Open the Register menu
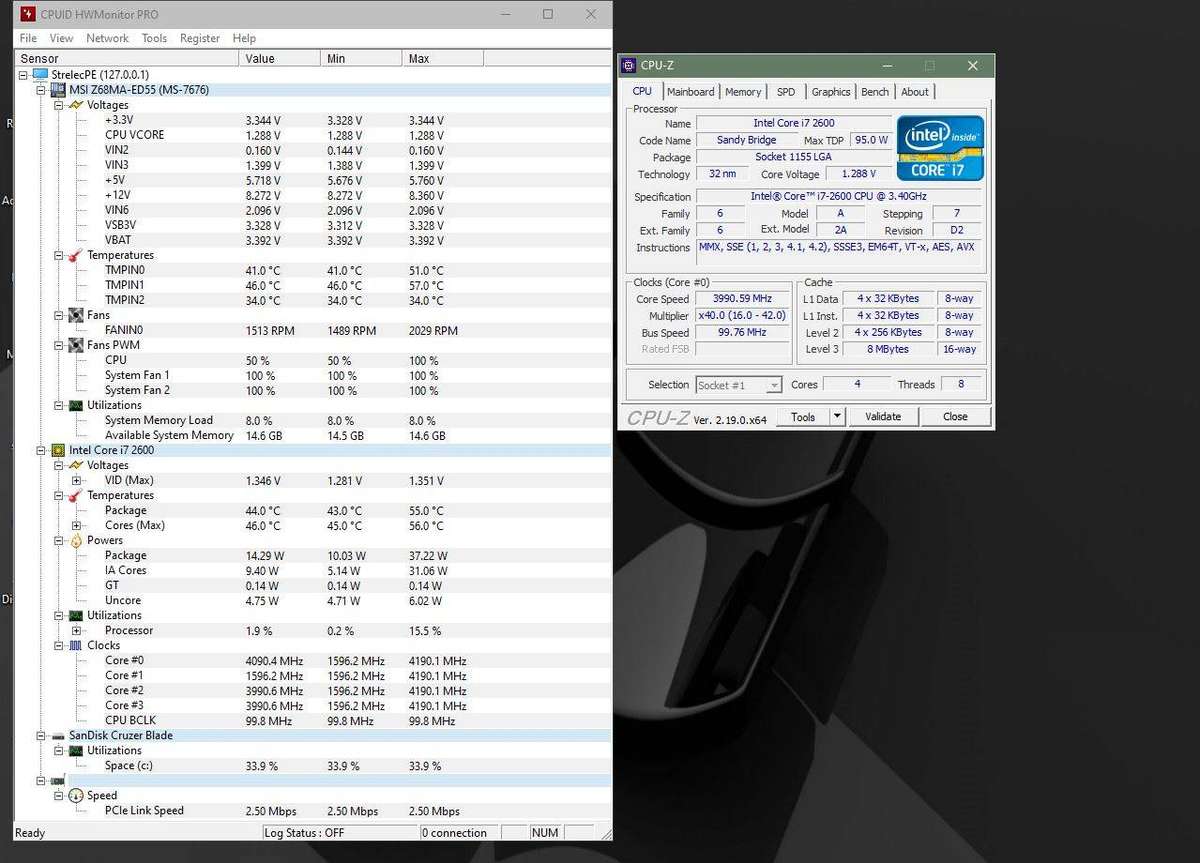 [200, 38]
